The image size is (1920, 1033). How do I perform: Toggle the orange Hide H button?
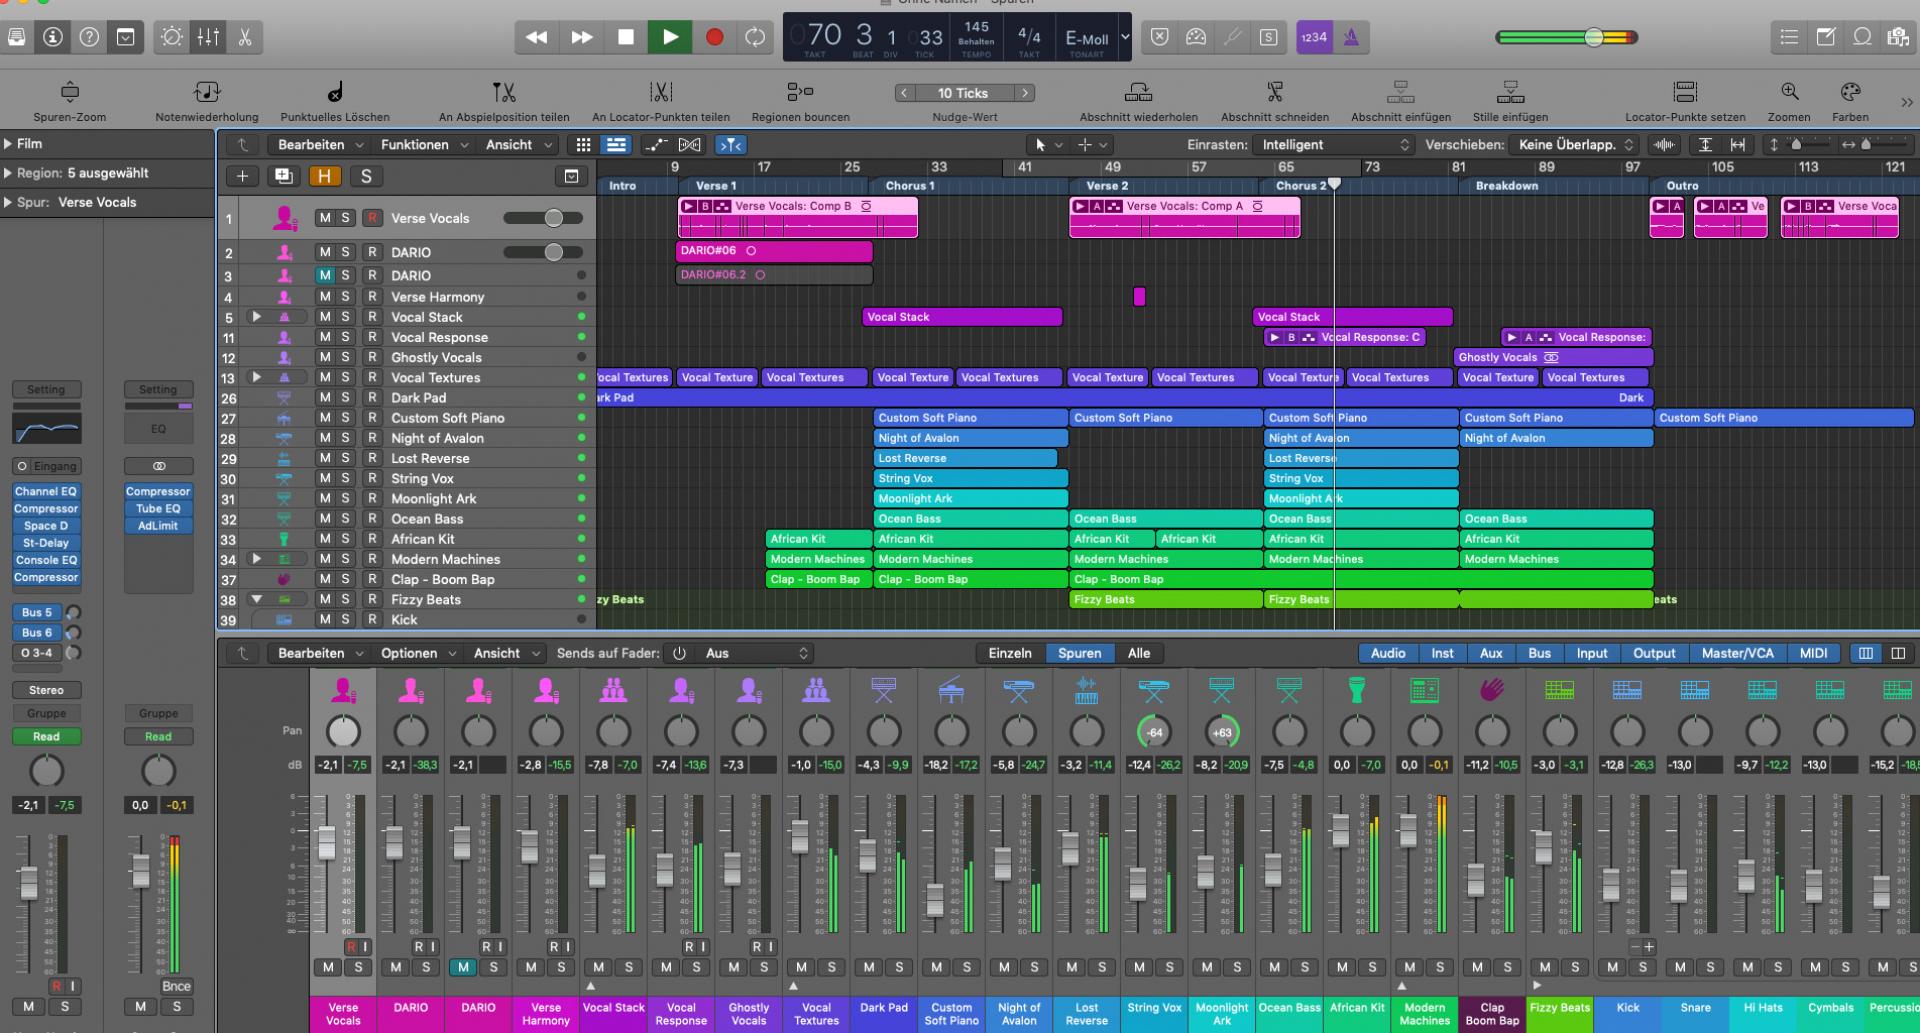[324, 176]
